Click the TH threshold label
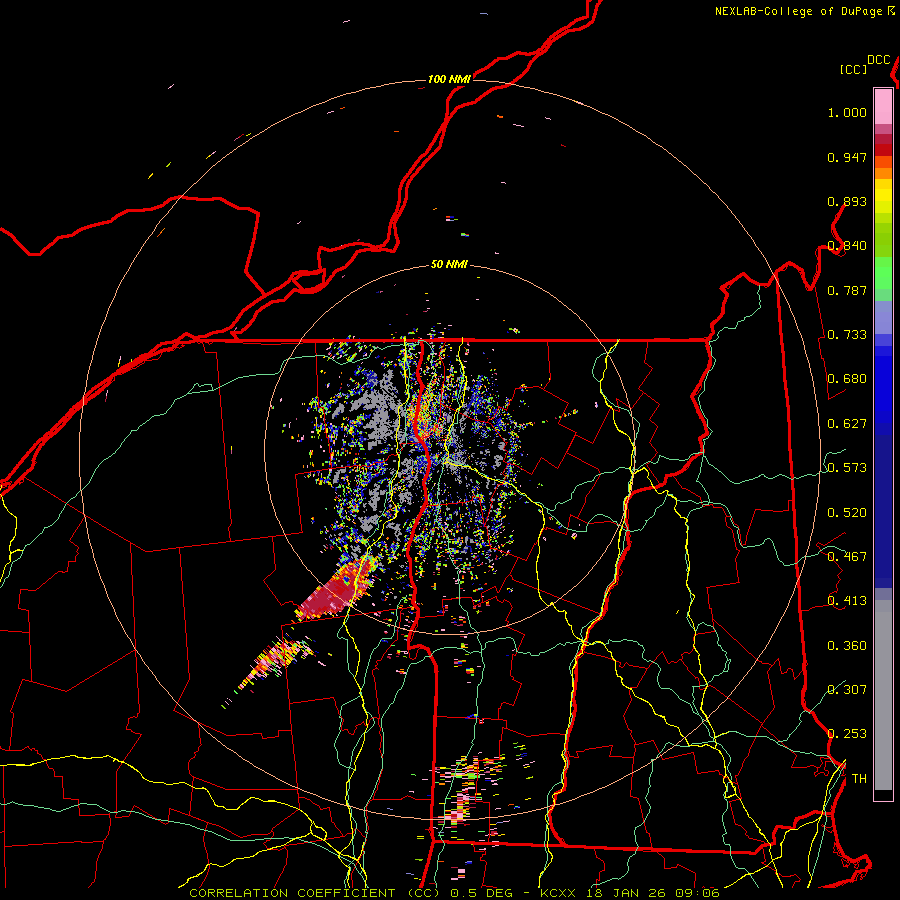900x900 pixels. pos(859,779)
